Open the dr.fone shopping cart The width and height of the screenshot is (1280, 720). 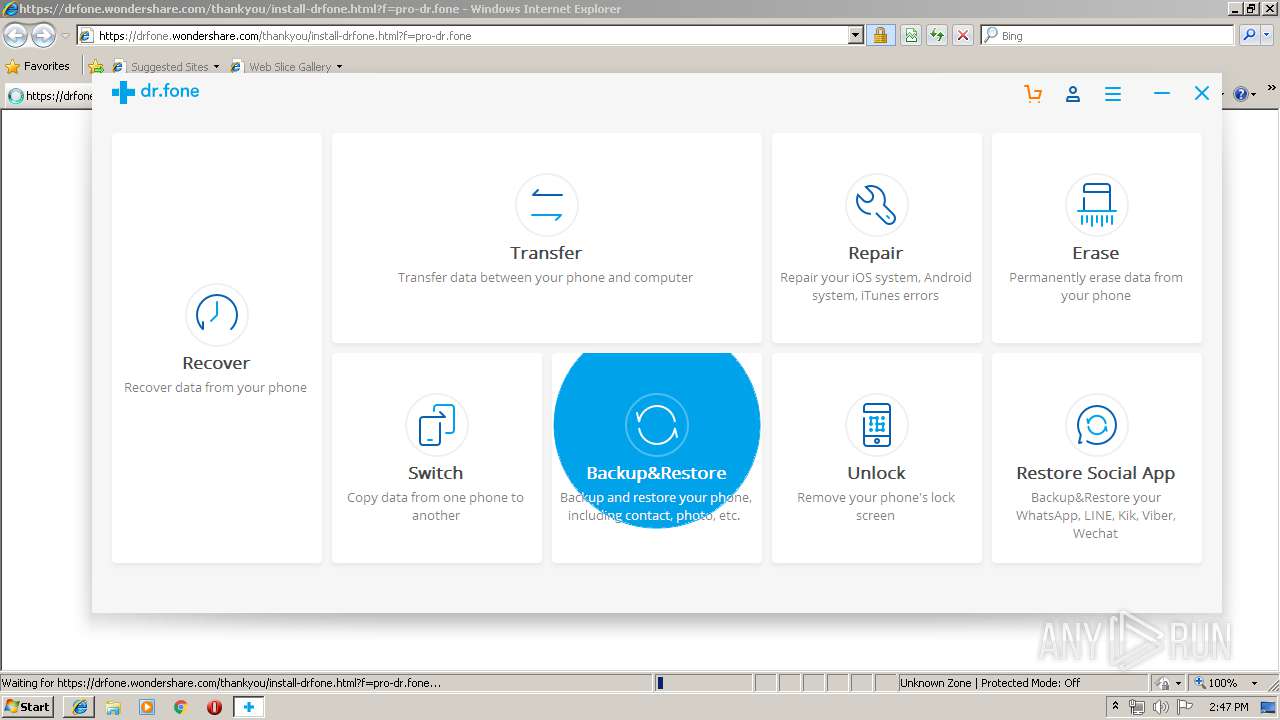(1033, 93)
